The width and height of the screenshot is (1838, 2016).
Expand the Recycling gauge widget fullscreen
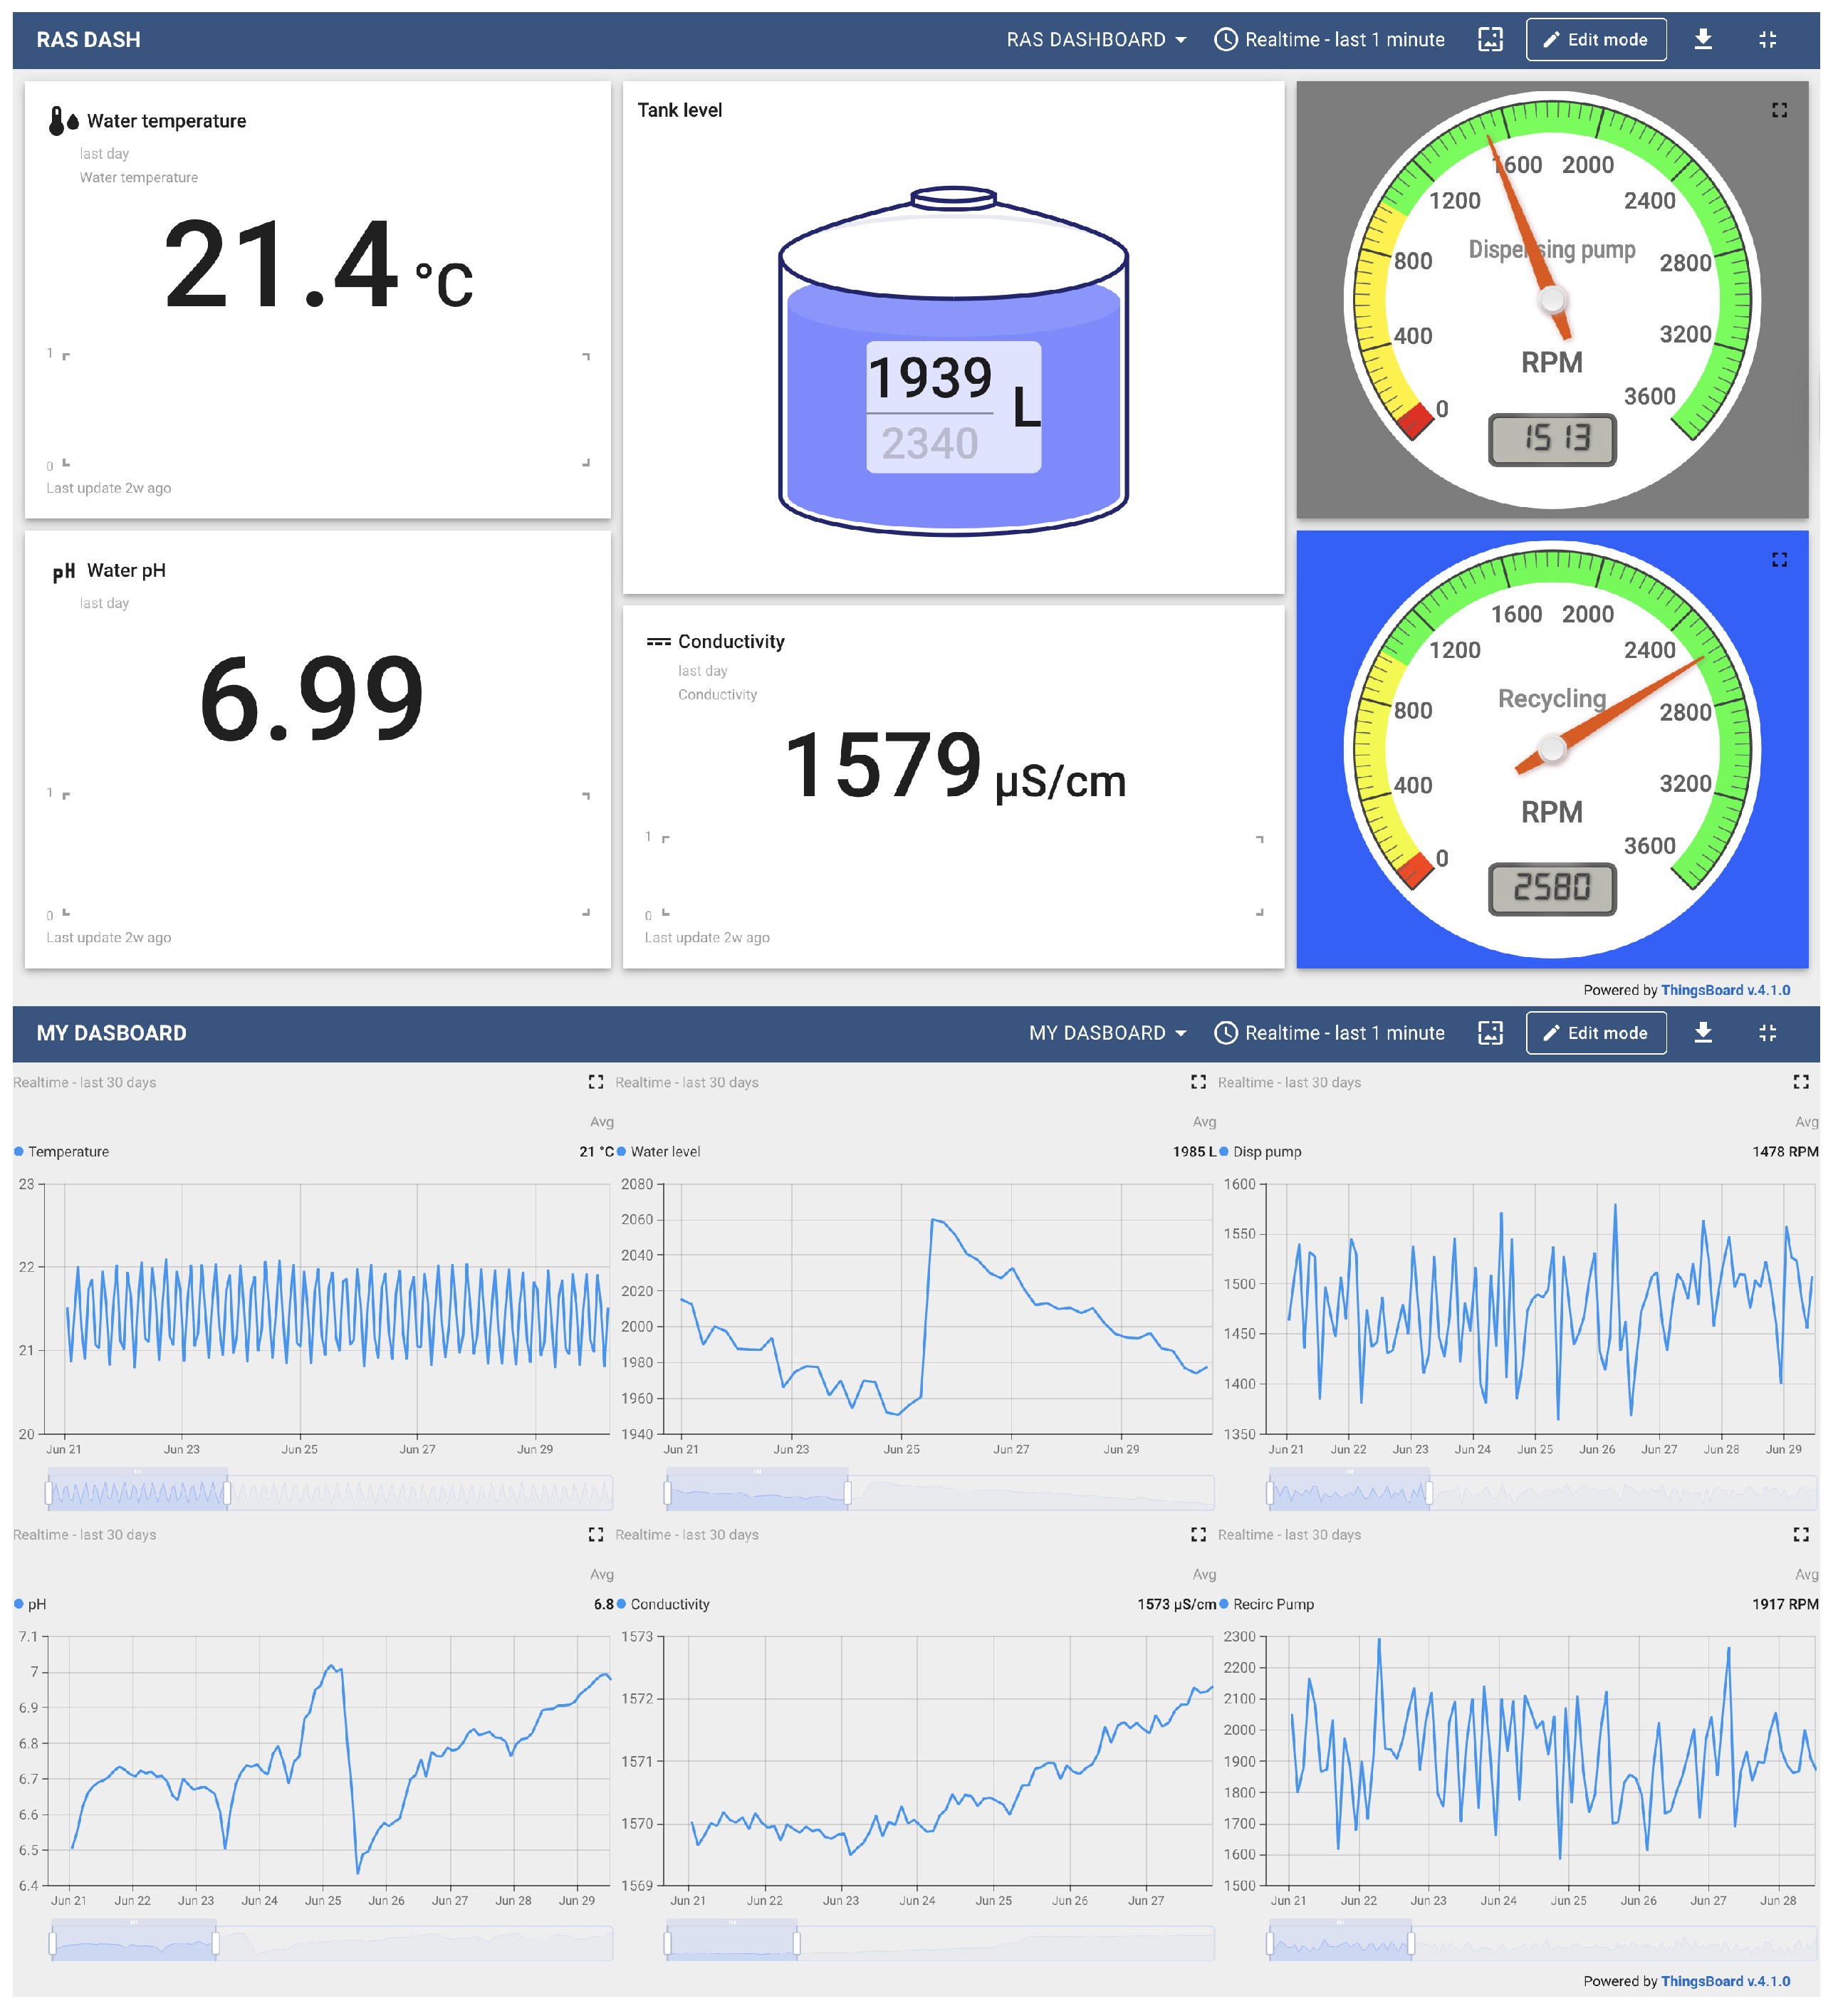coord(1779,560)
